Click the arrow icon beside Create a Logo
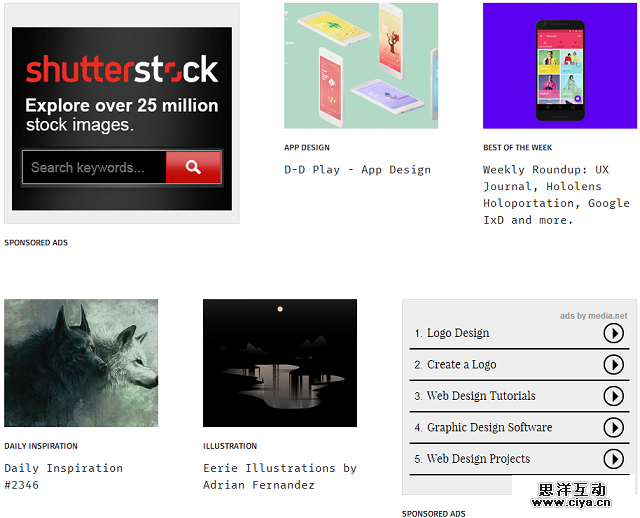Image resolution: width=640 pixels, height=518 pixels. tap(613, 365)
